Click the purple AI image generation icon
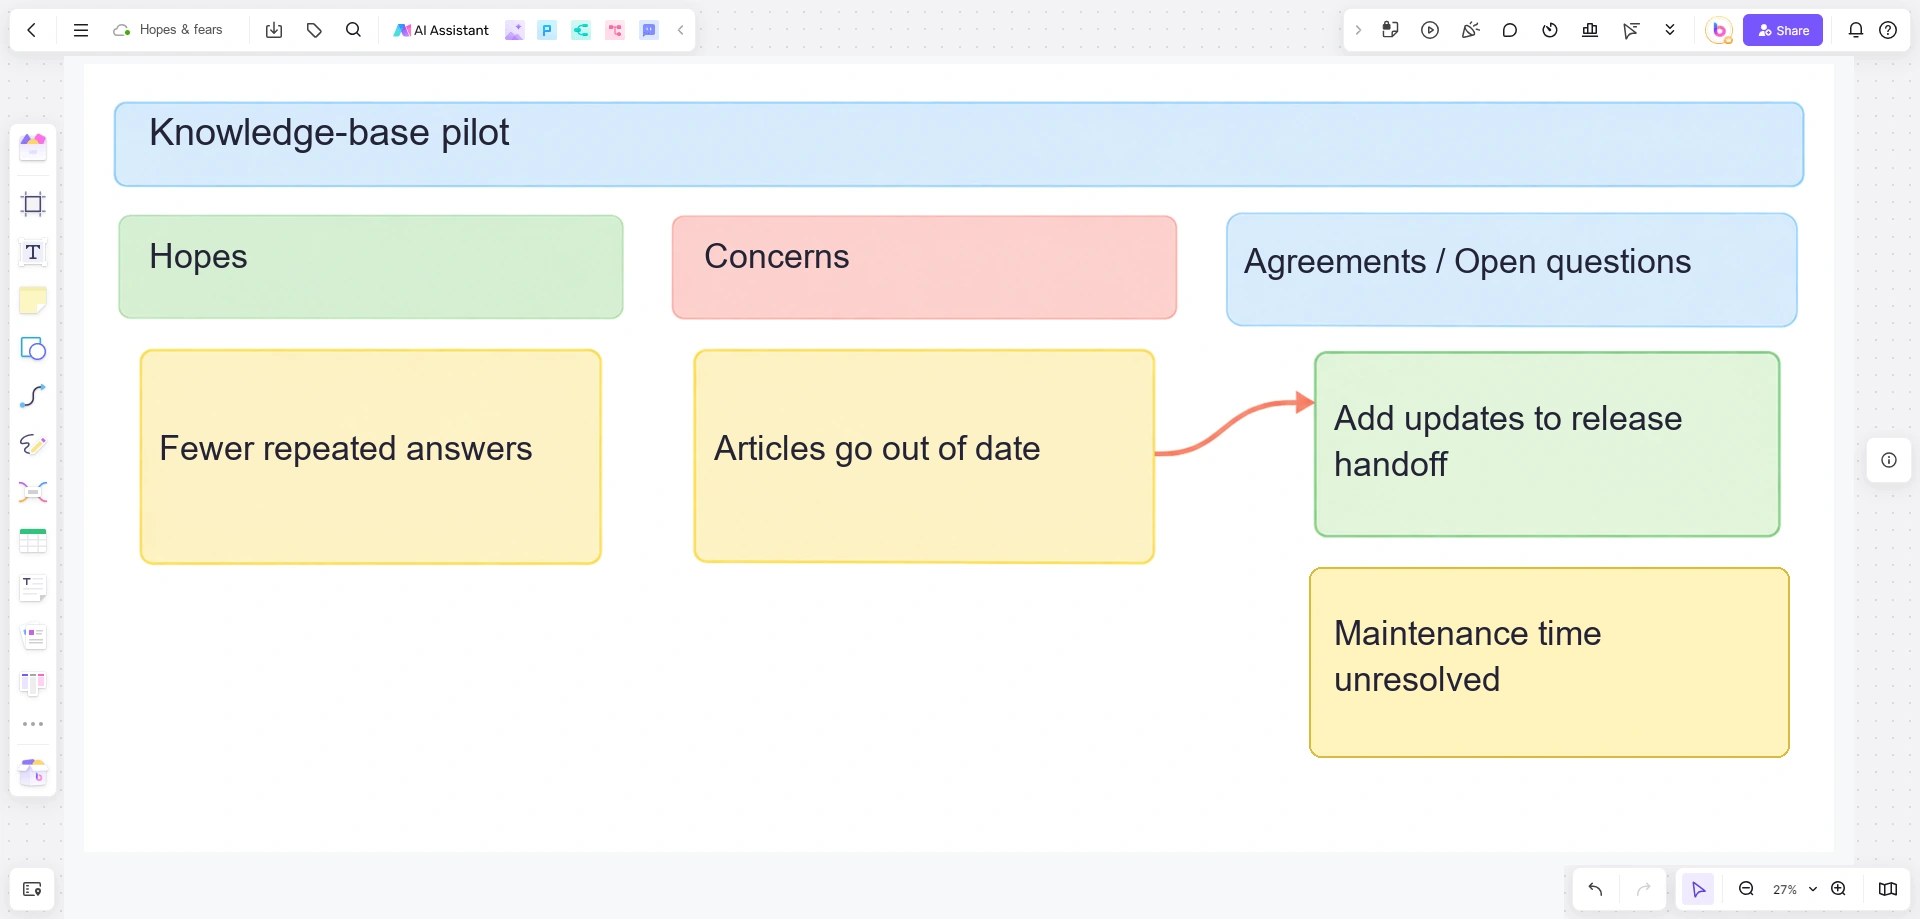The height and width of the screenshot is (919, 1920). click(514, 30)
